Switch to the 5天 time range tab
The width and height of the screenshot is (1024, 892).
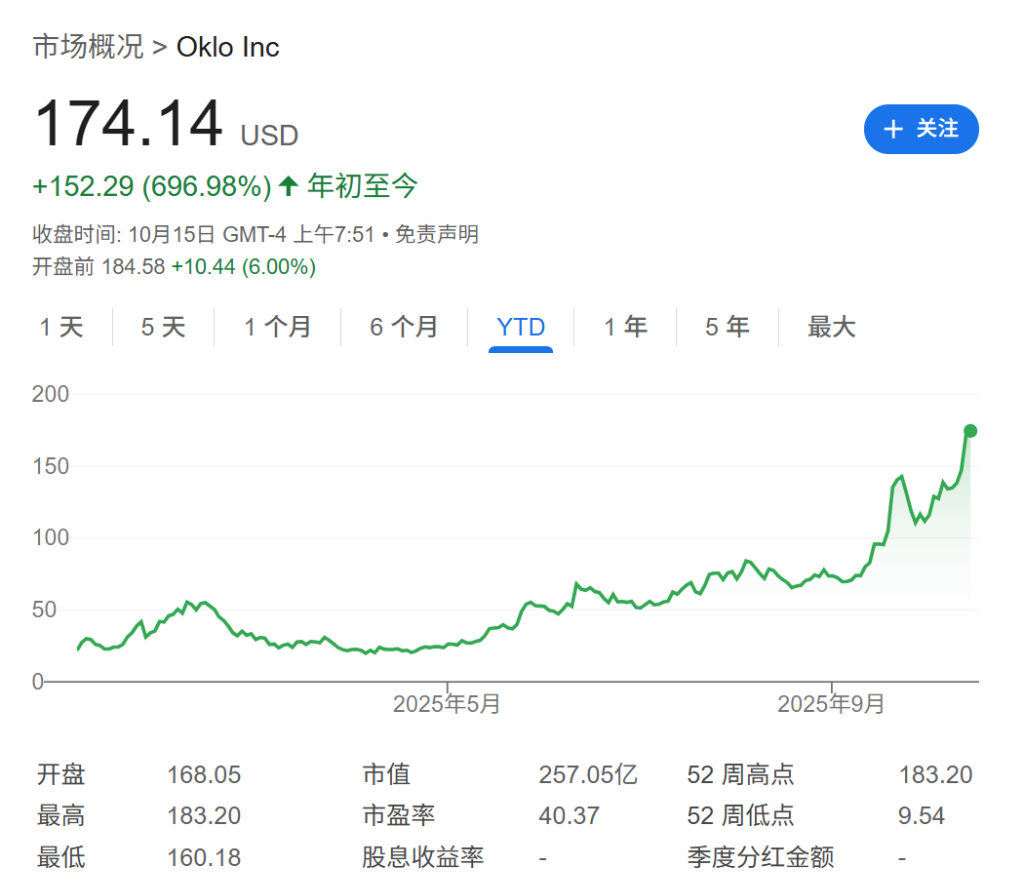pyautogui.click(x=163, y=327)
